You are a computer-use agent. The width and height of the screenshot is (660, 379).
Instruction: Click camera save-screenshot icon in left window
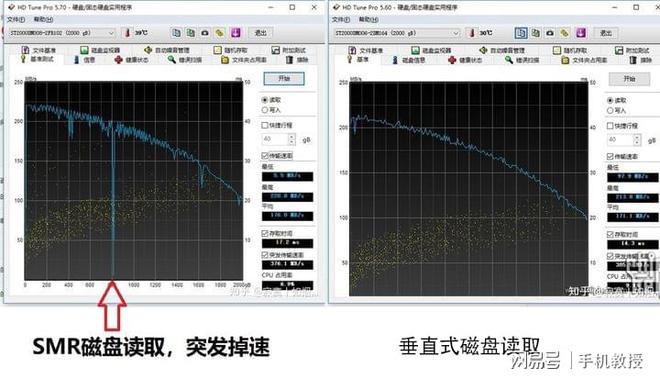tap(205, 33)
